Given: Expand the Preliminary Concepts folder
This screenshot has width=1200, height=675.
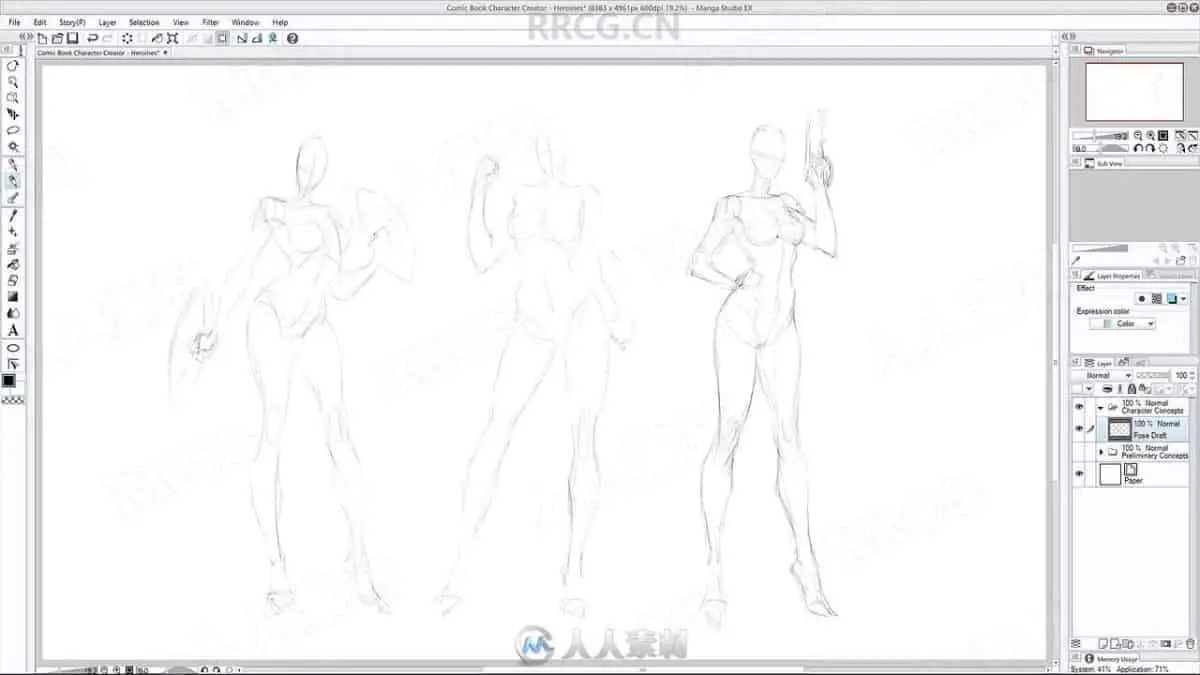Looking at the screenshot, I should click(1101, 452).
